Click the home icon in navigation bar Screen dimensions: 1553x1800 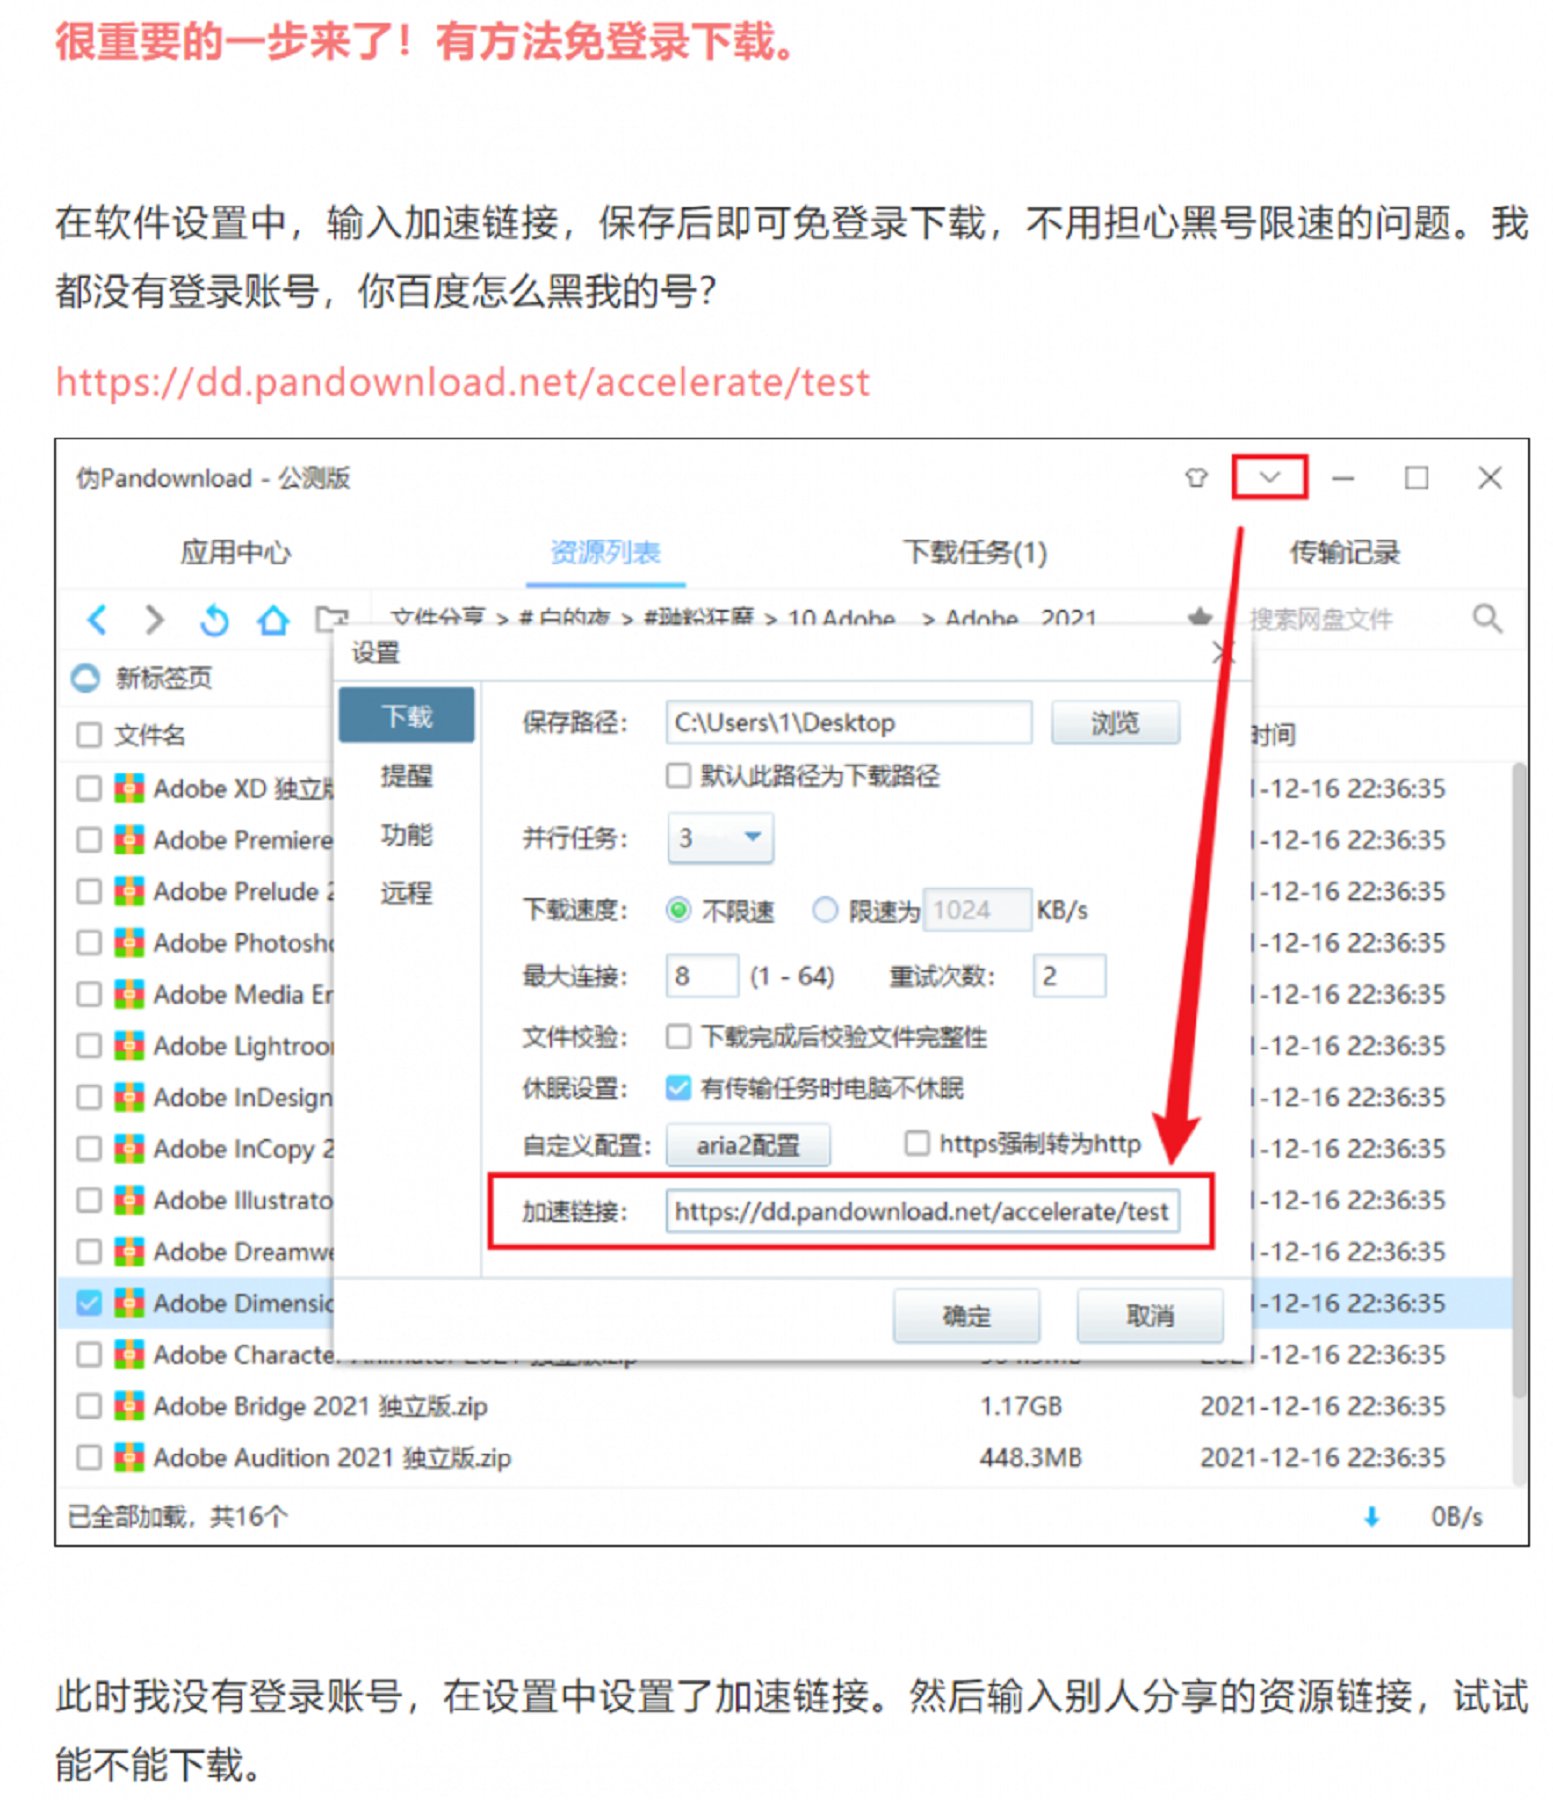click(273, 620)
